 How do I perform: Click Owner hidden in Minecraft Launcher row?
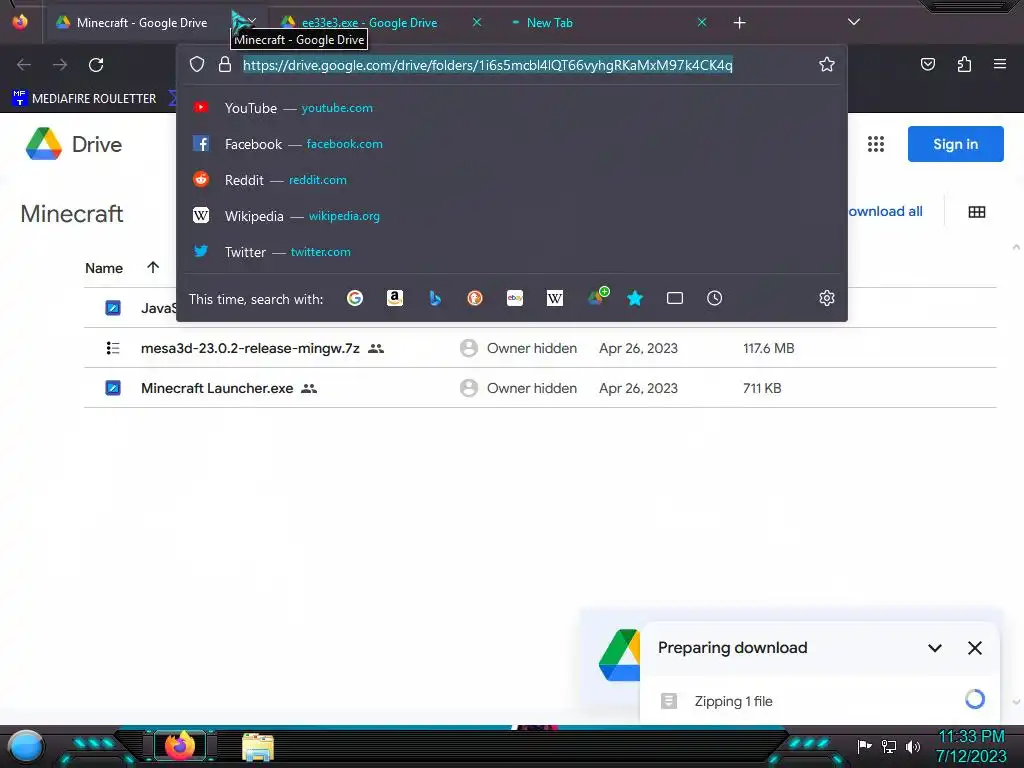532,388
